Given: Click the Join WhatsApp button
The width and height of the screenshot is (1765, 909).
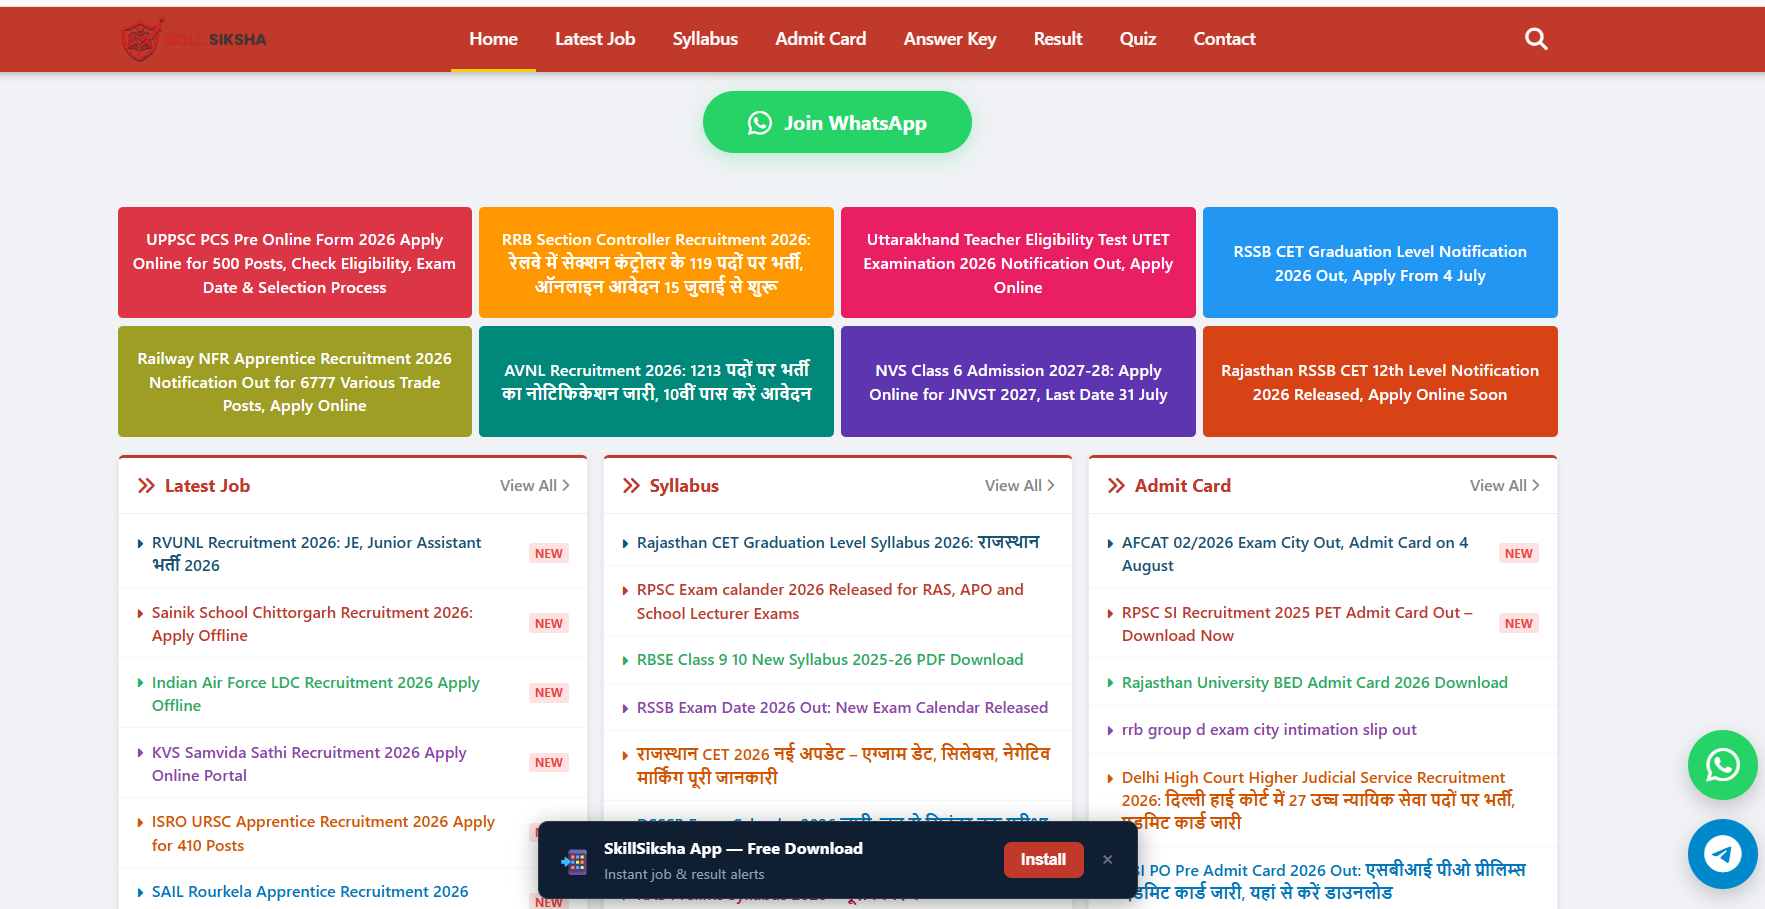Looking at the screenshot, I should 837,122.
